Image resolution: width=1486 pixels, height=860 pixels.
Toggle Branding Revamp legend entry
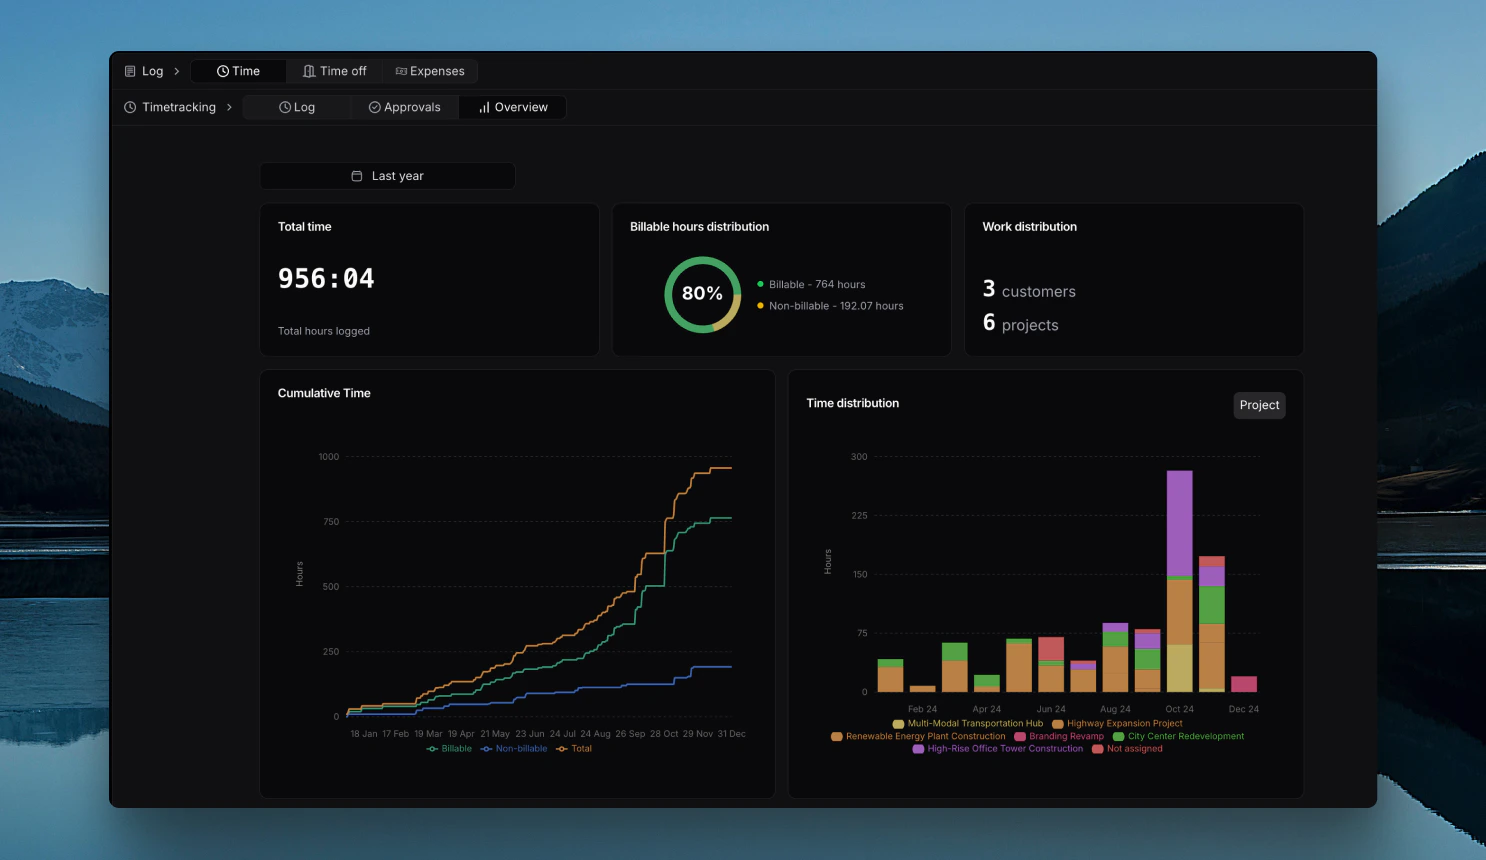pyautogui.click(x=1059, y=736)
